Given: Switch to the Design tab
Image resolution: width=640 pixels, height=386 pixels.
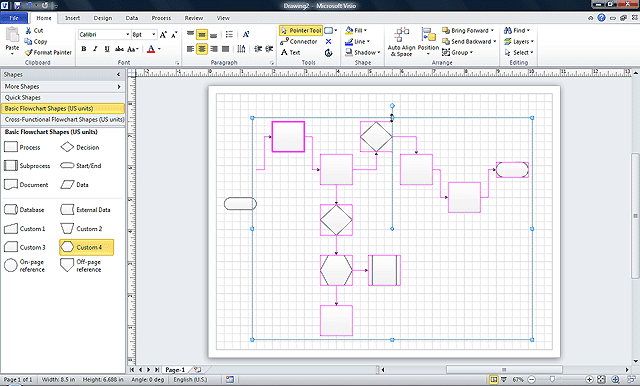Looking at the screenshot, I should click(x=102, y=18).
